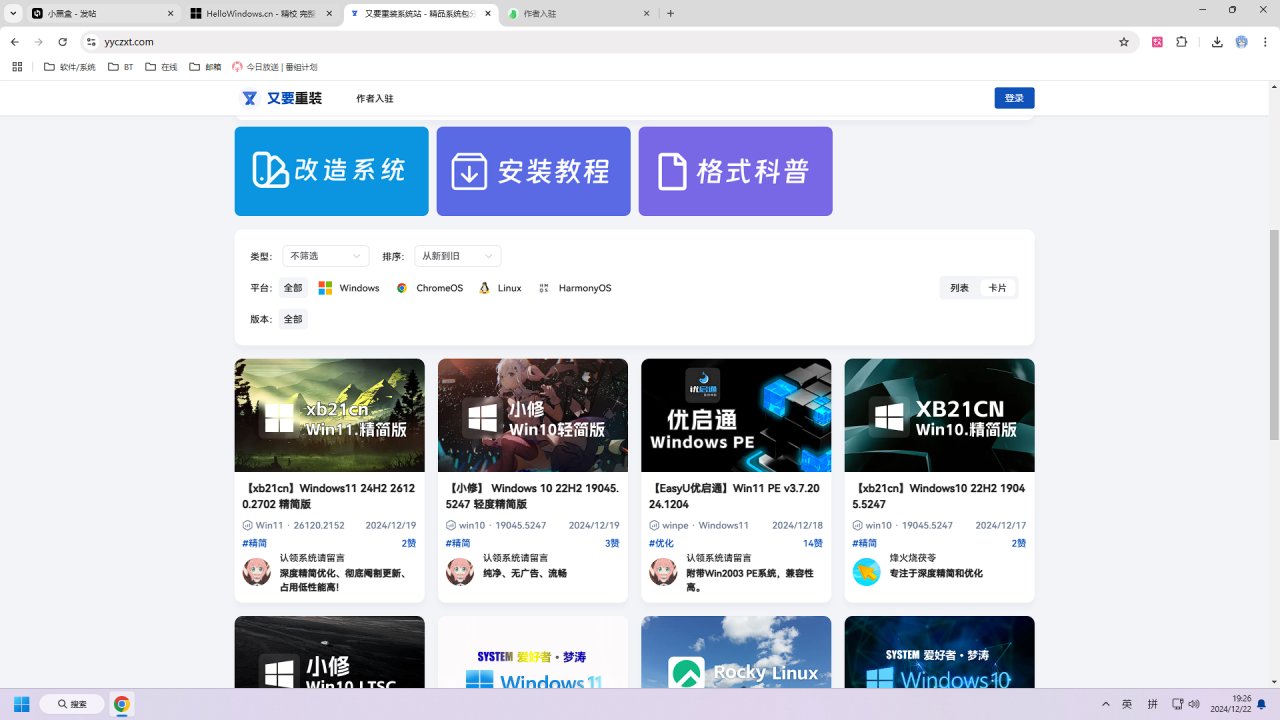Open the 在线 bookmark folder
This screenshot has width=1280, height=720.
tap(161, 67)
